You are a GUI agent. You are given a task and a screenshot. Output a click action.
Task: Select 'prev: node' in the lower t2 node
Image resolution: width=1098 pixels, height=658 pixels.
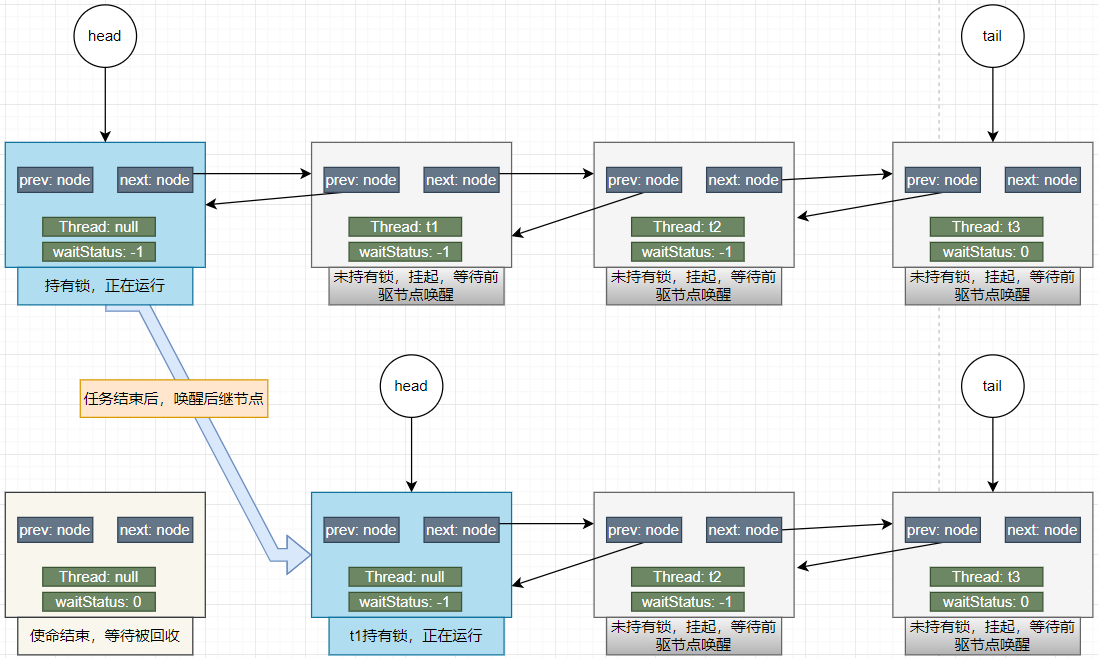[644, 530]
